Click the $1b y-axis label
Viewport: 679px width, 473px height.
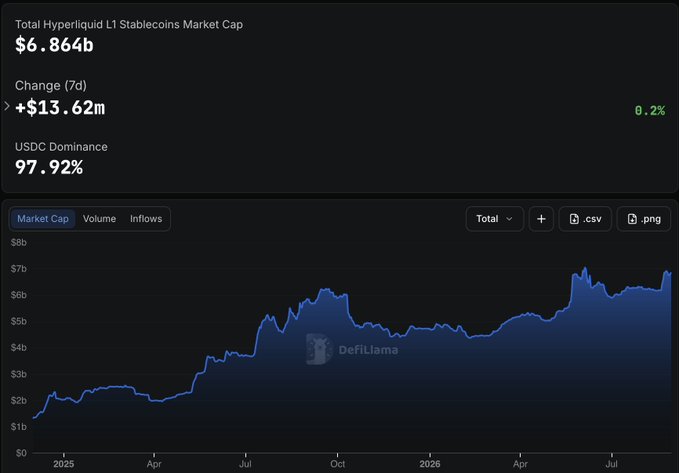pos(19,427)
